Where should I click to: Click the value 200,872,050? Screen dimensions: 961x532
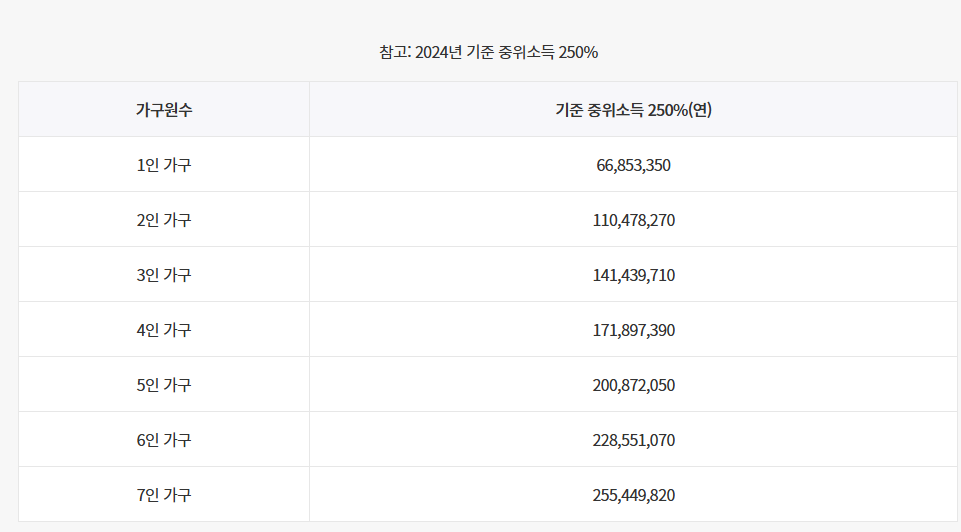[x=633, y=385]
